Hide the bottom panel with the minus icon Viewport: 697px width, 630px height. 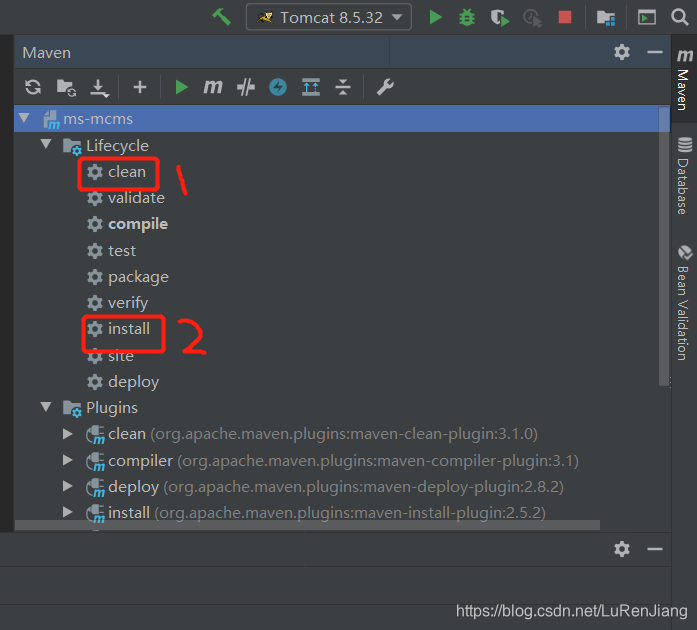(x=654, y=549)
